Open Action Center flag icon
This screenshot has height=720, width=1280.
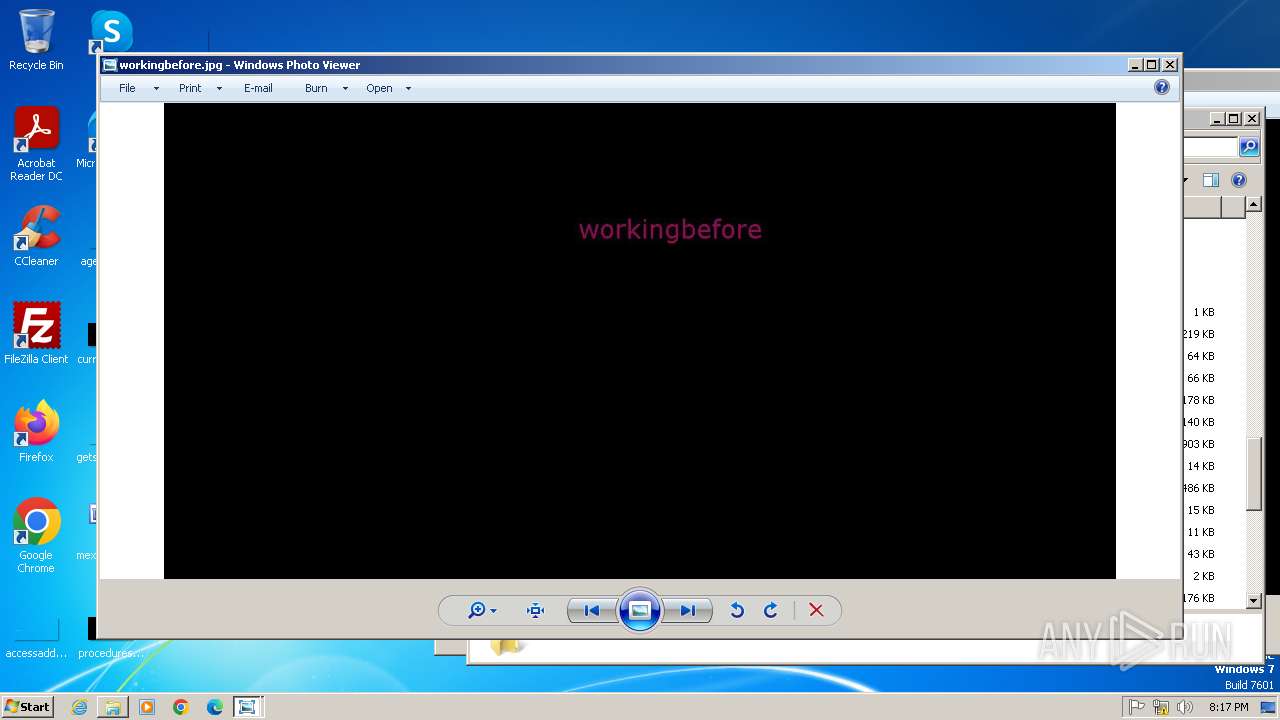(1136, 707)
